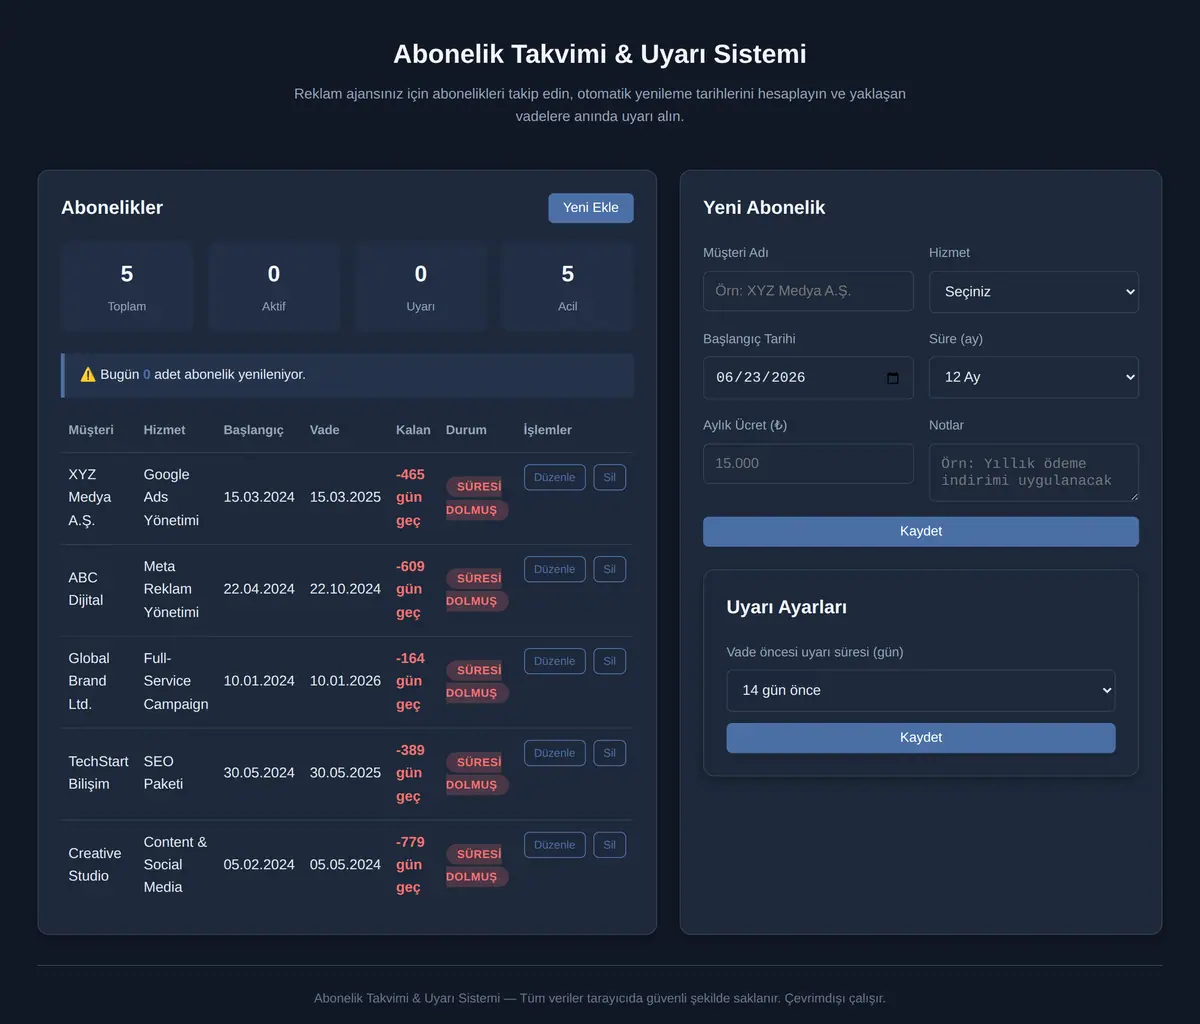Delete the TechStart Bilişim subscription
The width and height of the screenshot is (1200, 1024).
(610, 753)
